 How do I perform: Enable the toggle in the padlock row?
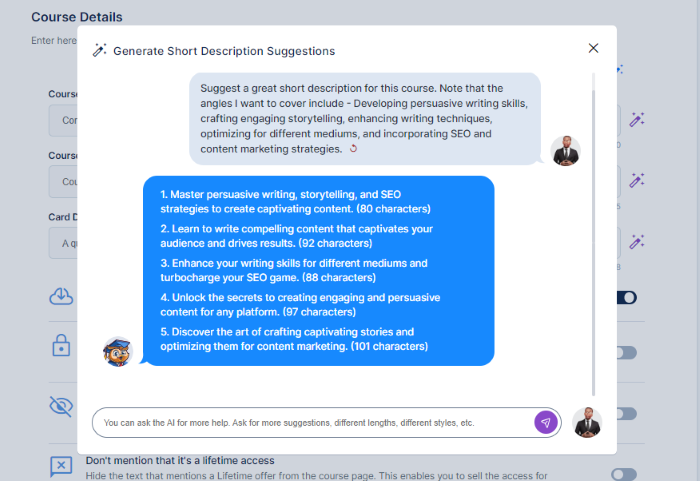[627, 353]
